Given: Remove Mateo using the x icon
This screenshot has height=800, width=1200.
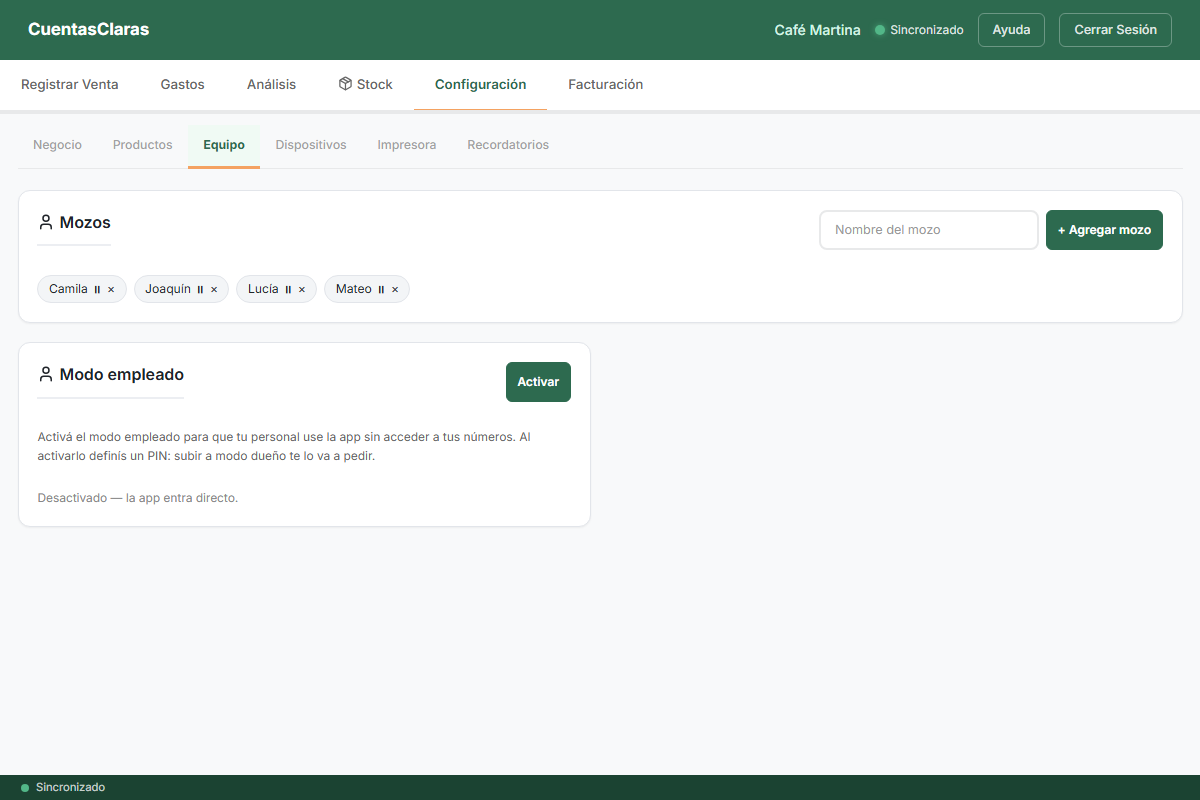Looking at the screenshot, I should coord(395,289).
